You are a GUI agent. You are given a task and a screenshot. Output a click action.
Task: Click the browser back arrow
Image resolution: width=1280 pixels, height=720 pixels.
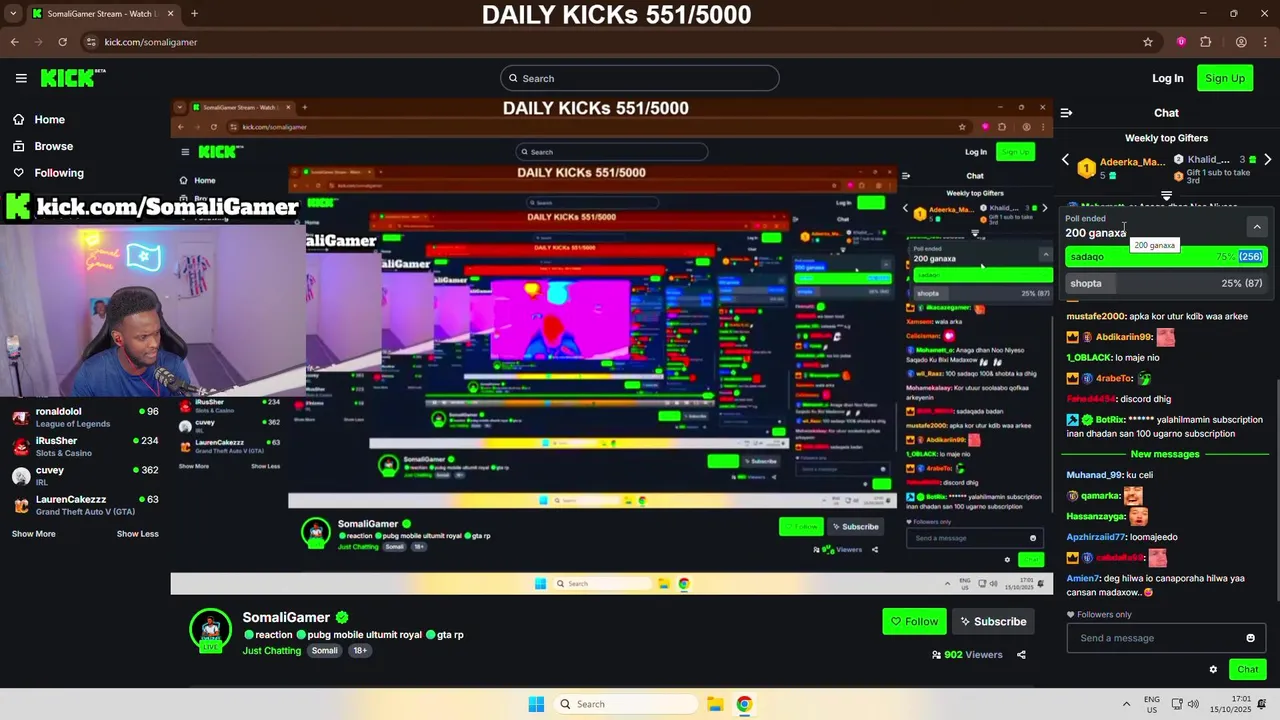(14, 42)
